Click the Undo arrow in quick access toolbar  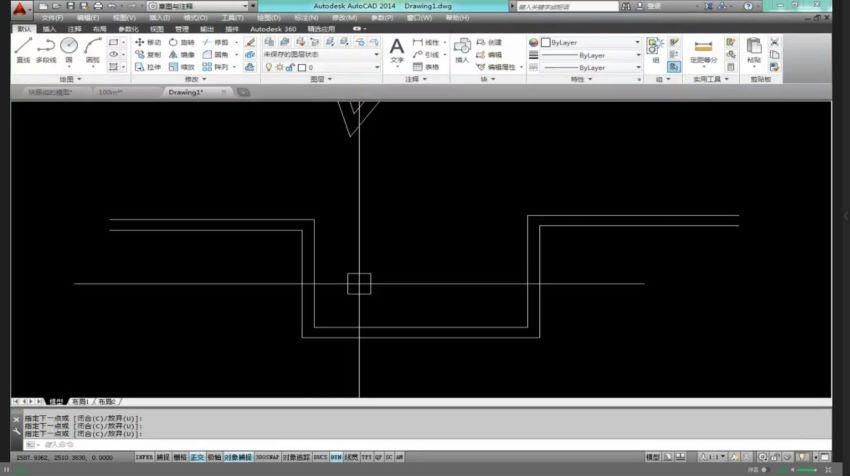pos(112,6)
